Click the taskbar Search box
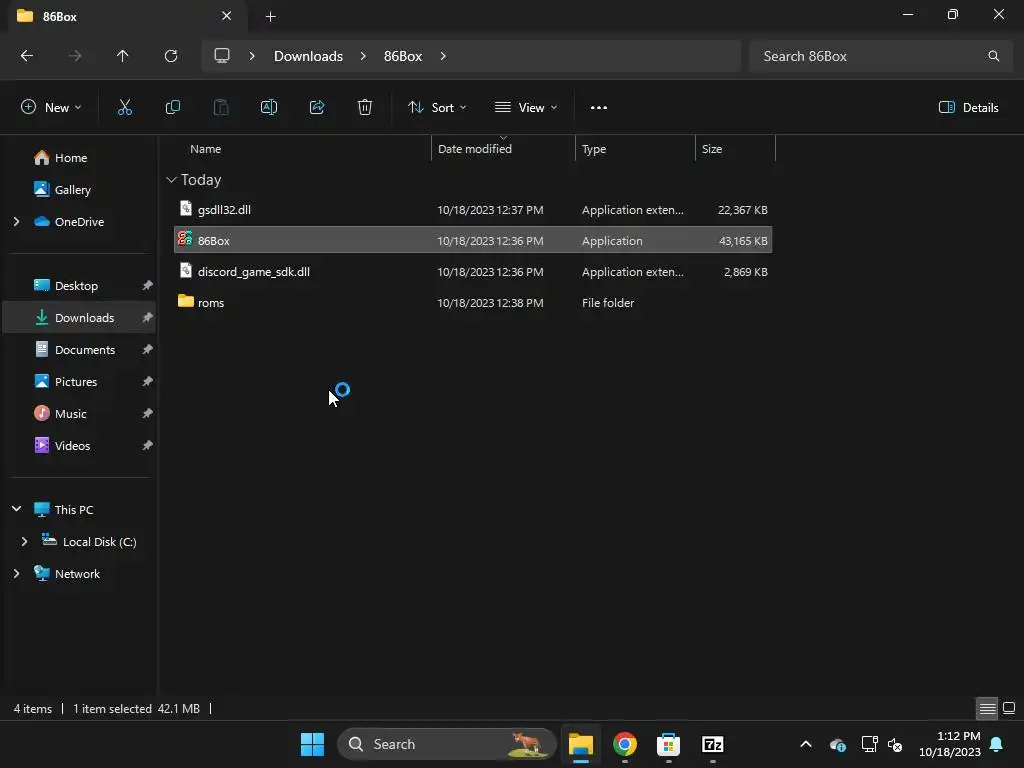Screen dimensions: 1024x768 447,744
